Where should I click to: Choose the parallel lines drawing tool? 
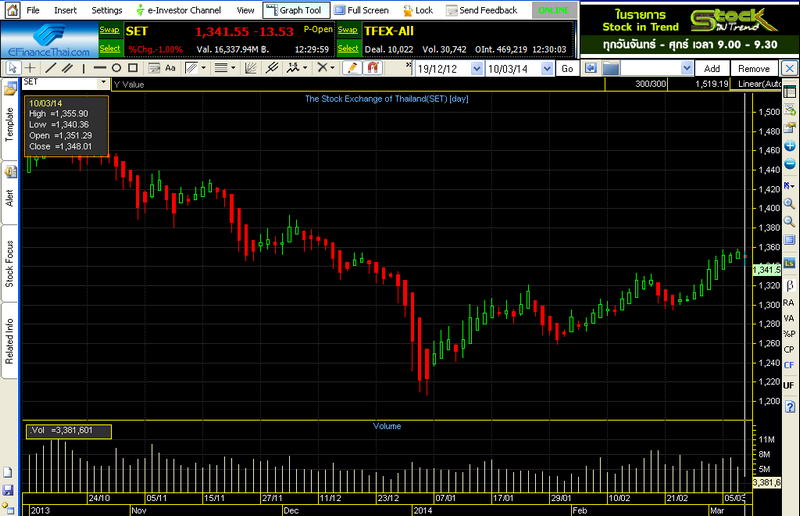[67, 68]
